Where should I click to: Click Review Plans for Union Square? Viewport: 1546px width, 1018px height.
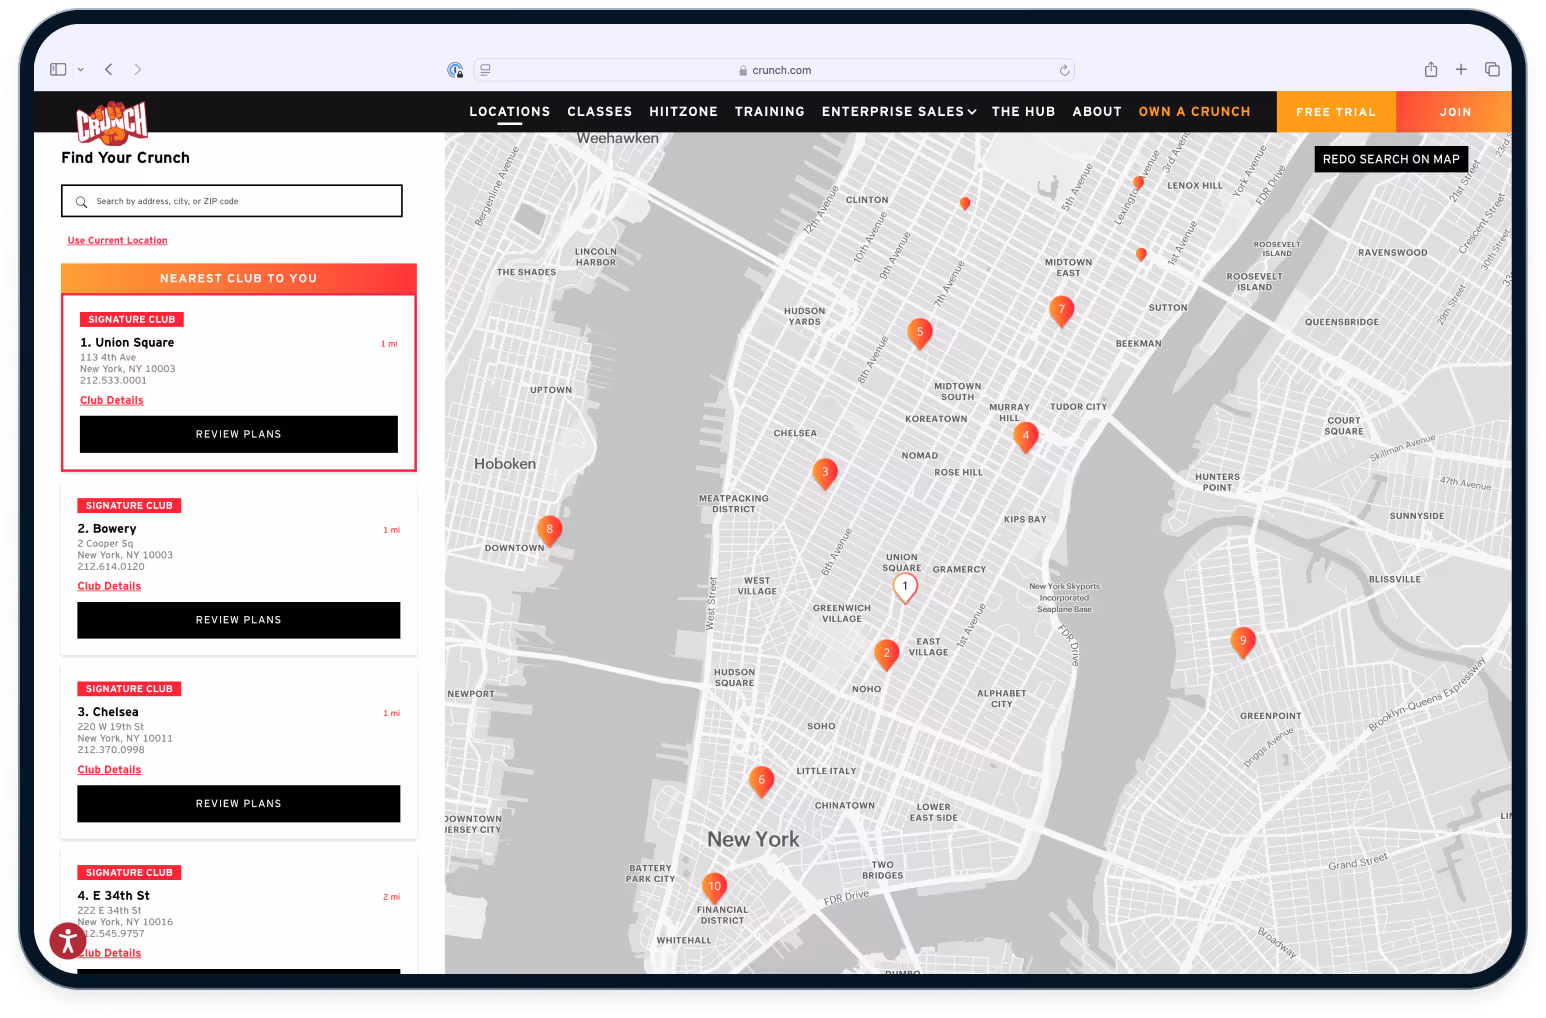pyautogui.click(x=238, y=434)
